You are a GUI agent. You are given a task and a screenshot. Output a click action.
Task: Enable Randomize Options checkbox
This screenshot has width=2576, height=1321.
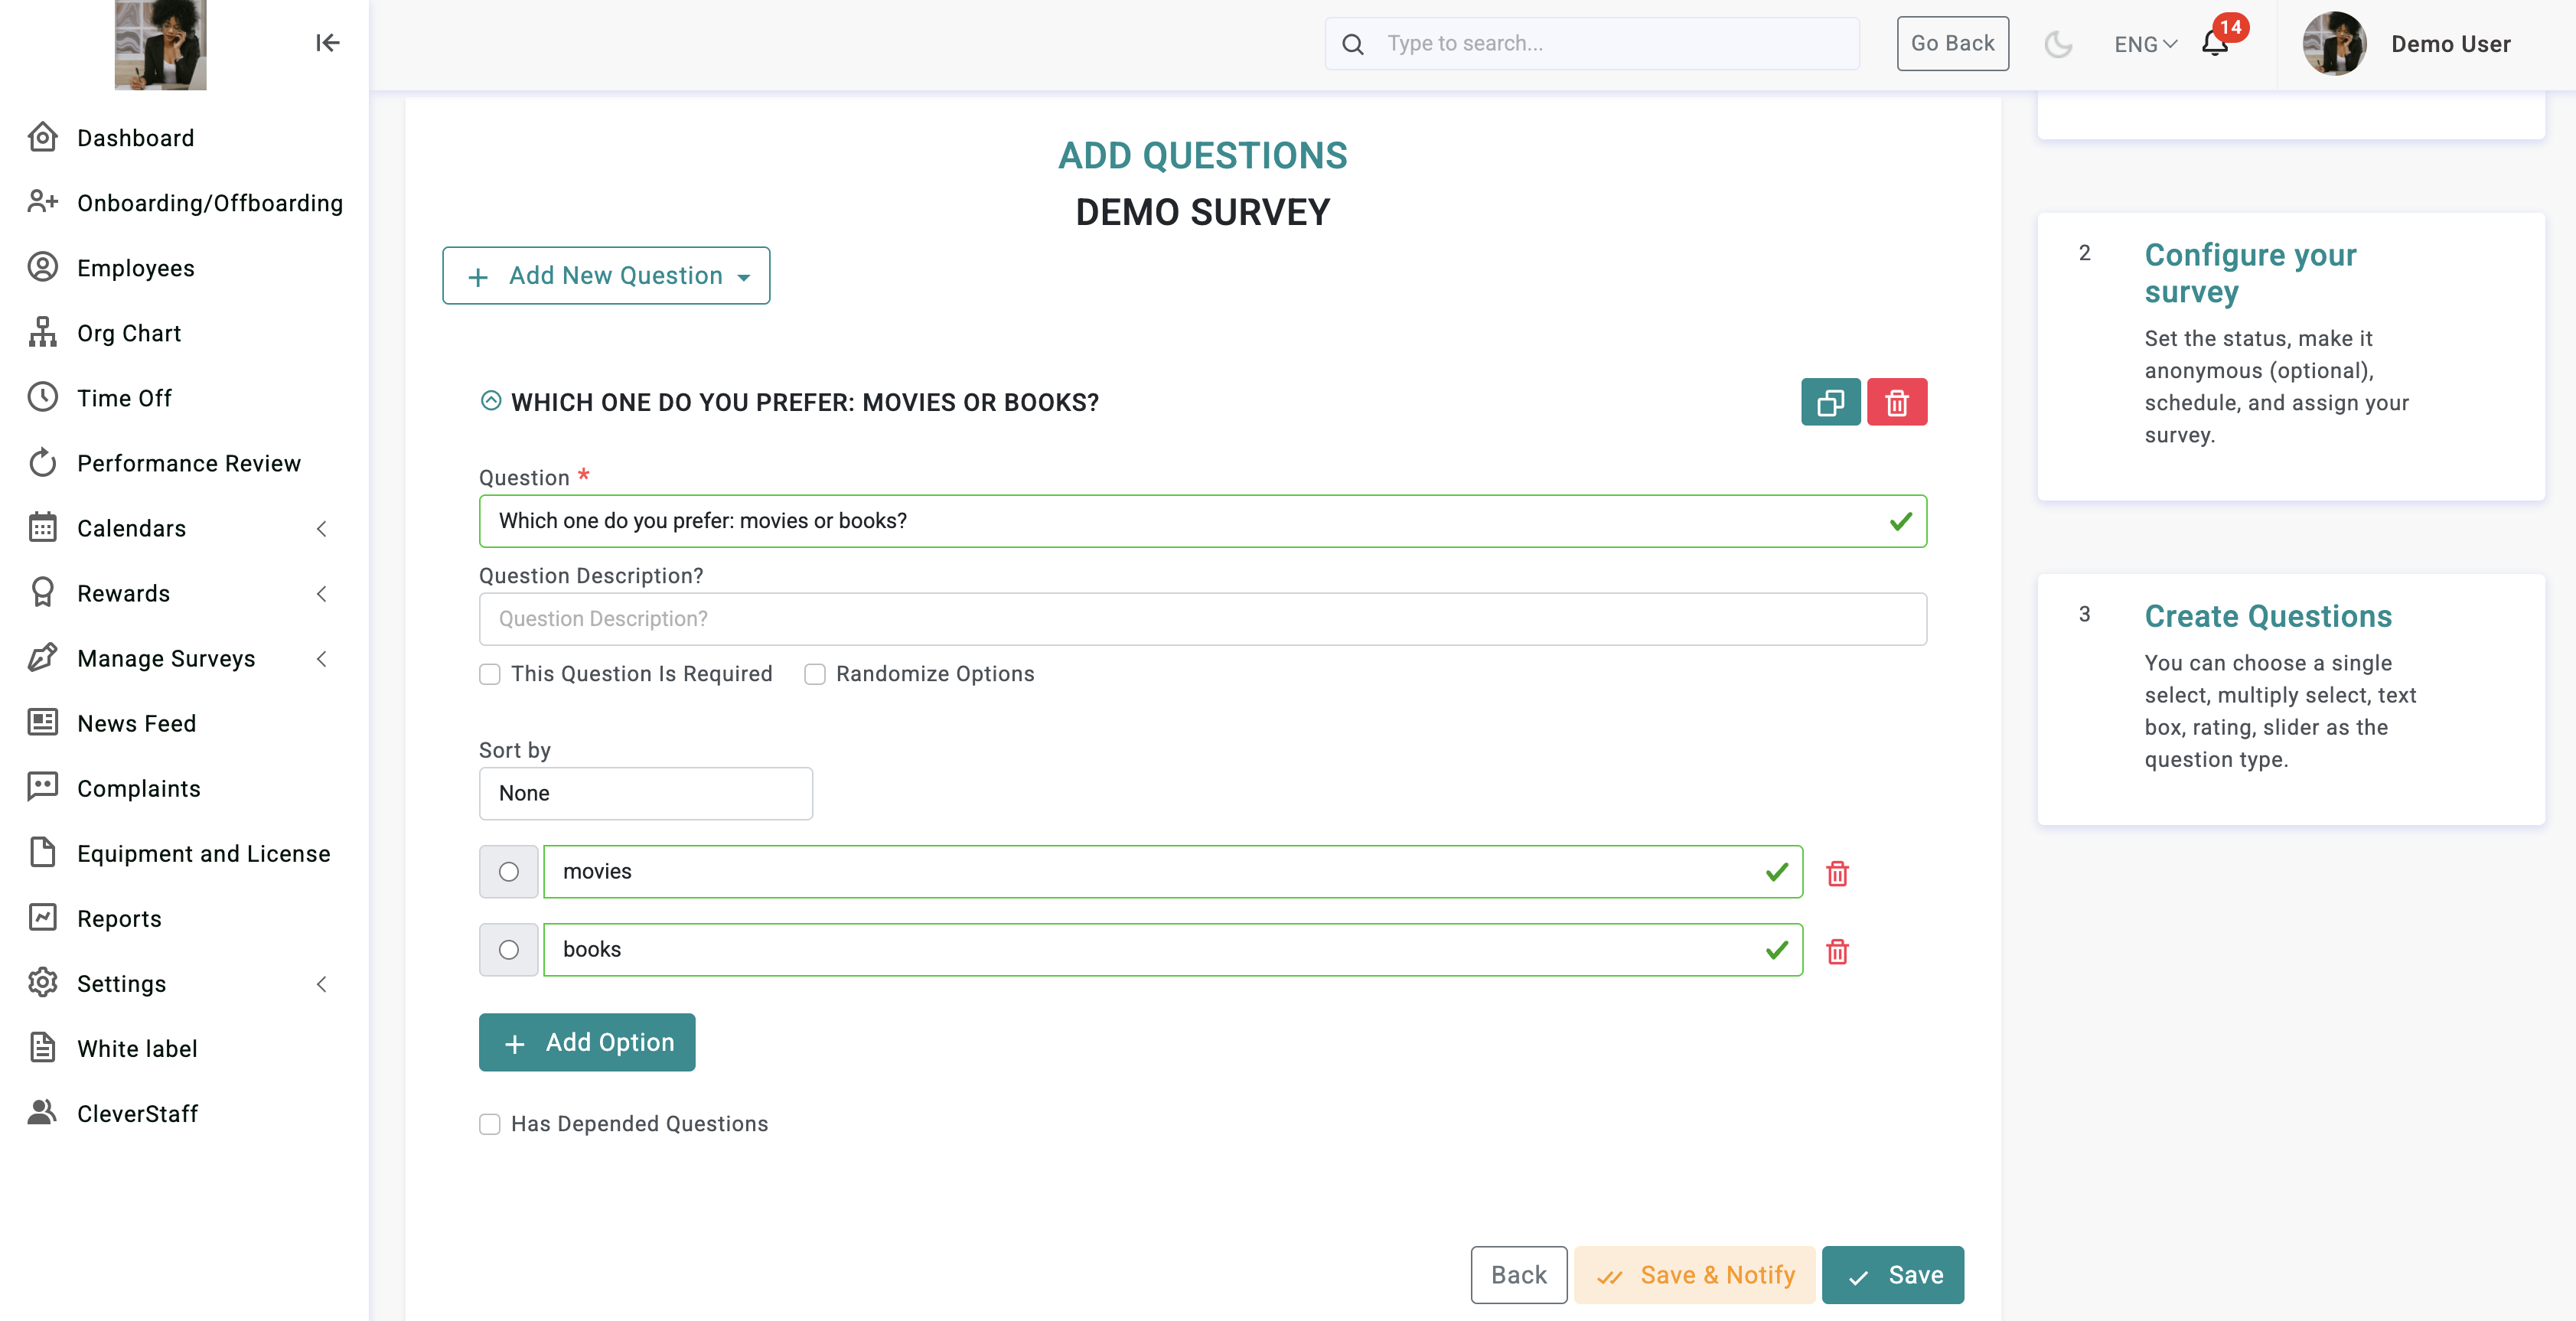pos(815,674)
